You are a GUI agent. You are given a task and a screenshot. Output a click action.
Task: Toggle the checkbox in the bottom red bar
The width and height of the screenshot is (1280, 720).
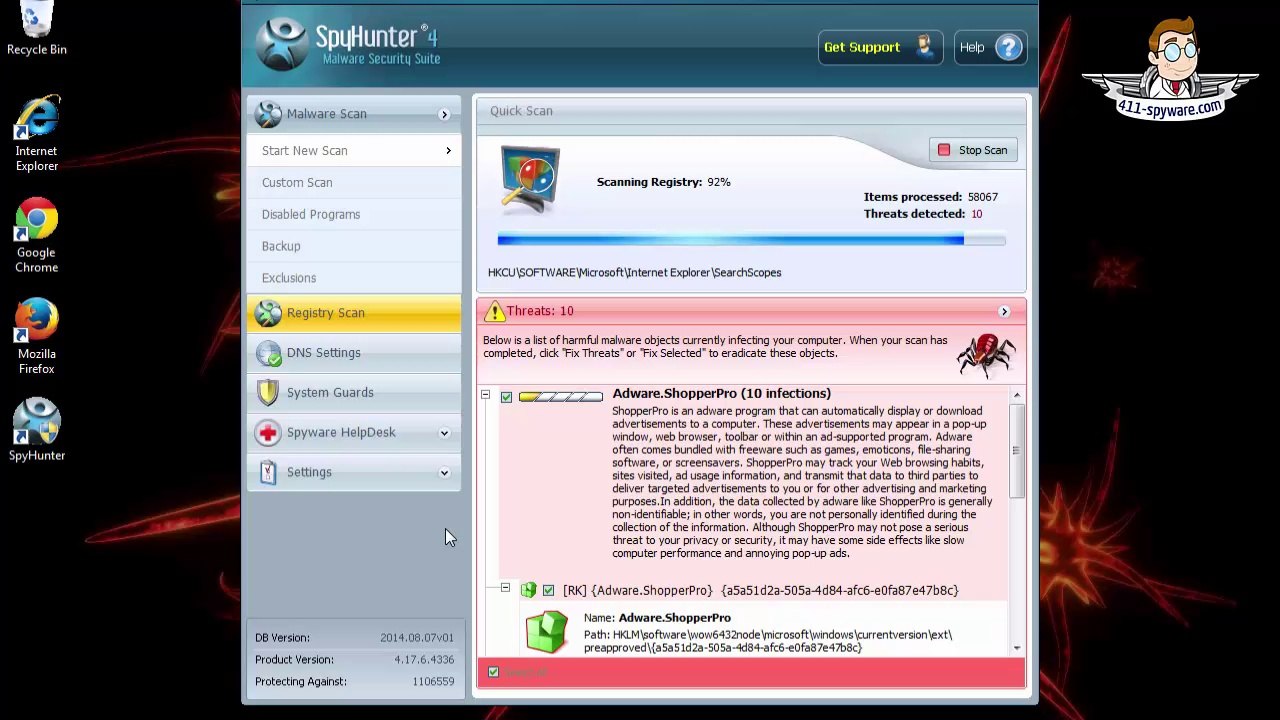(493, 672)
